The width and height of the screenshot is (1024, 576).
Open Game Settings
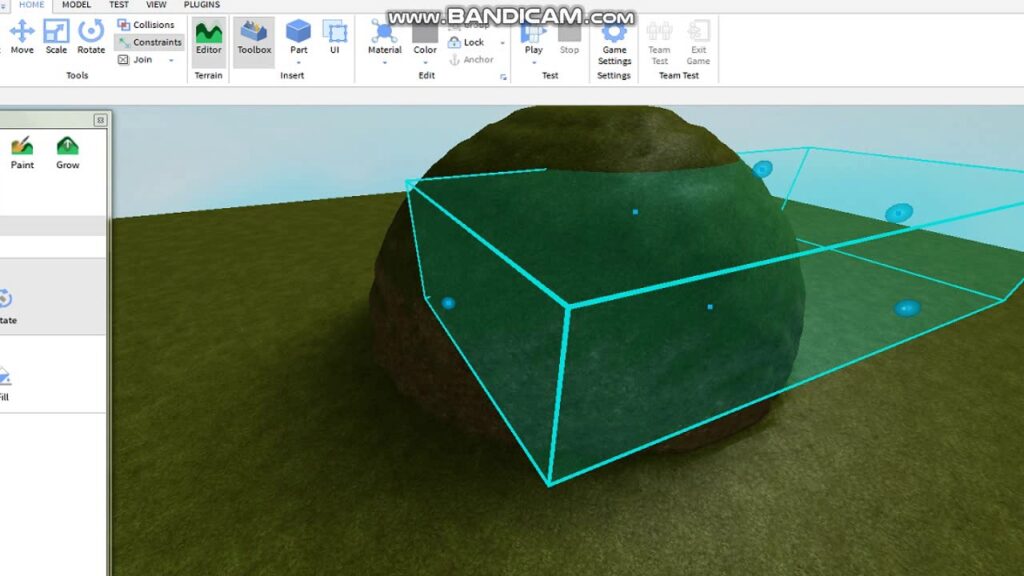tap(614, 43)
